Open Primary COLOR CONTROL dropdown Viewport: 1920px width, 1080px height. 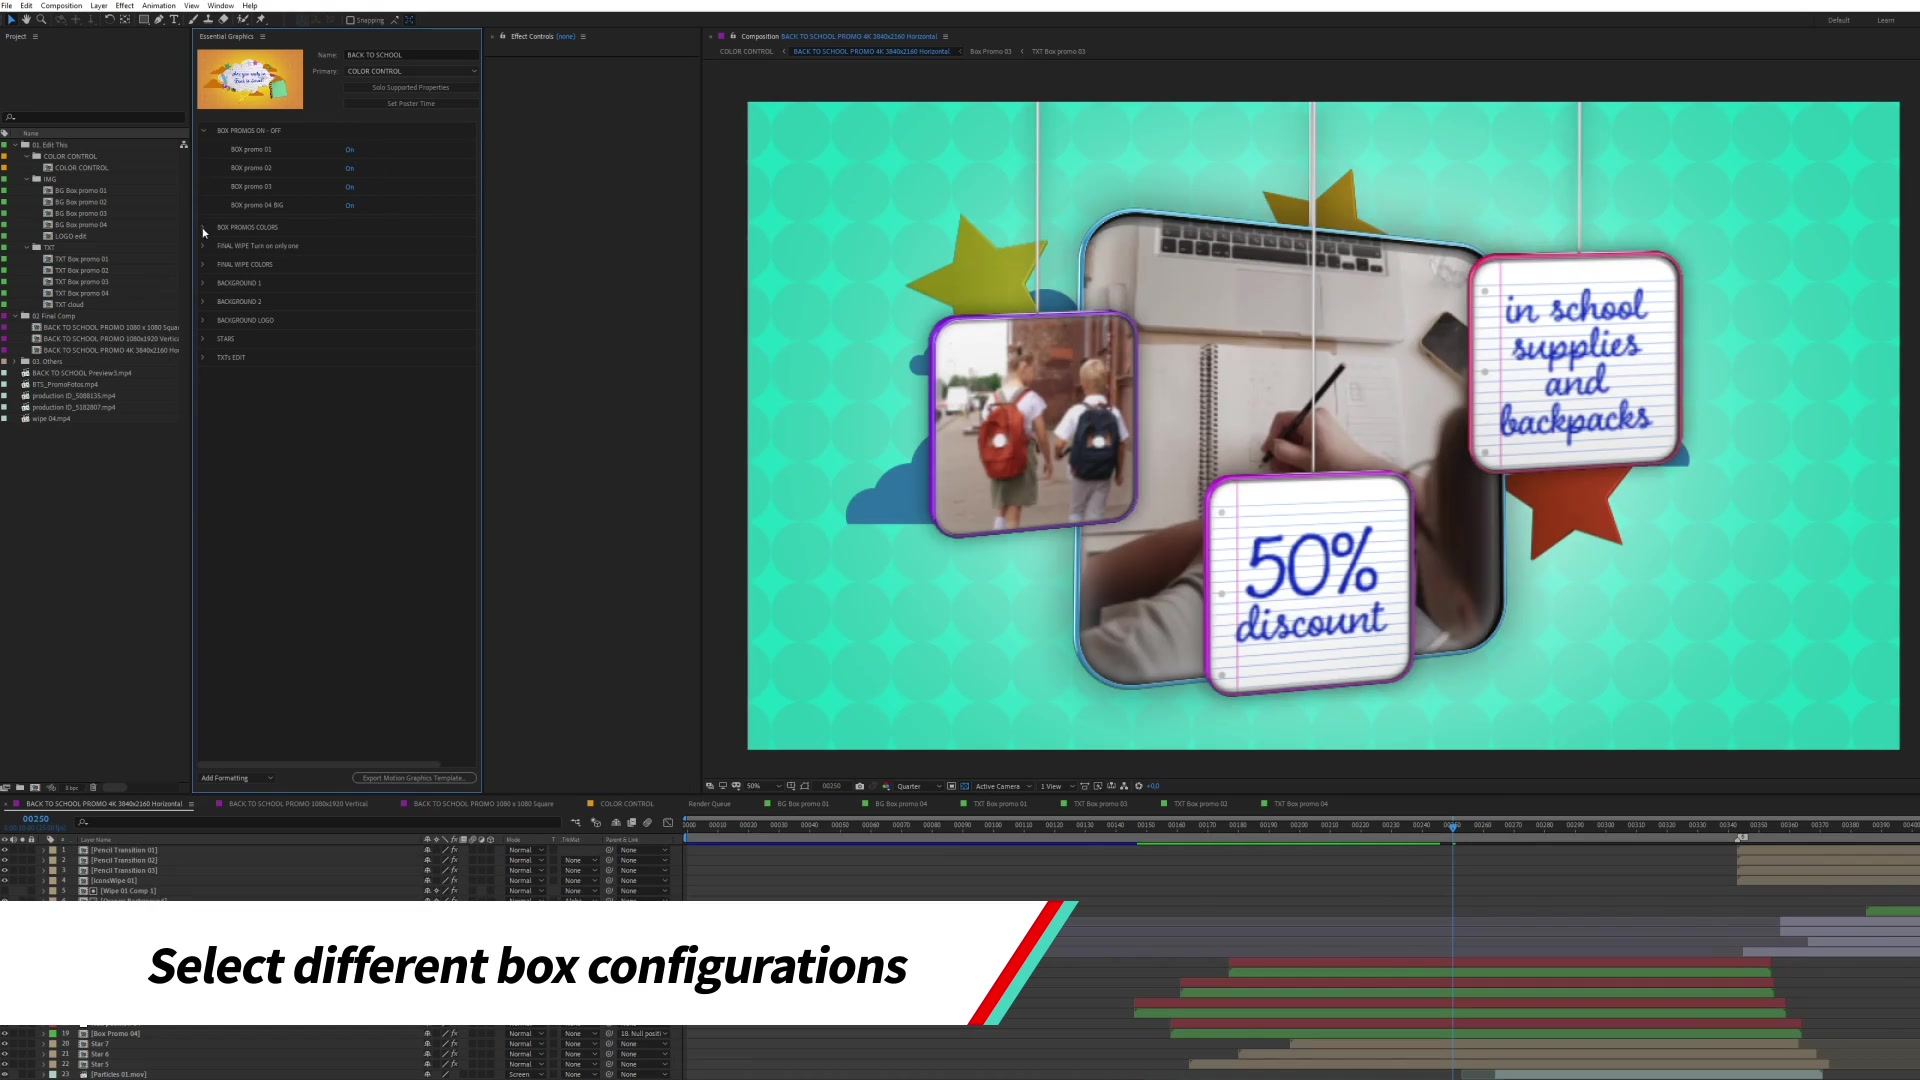pyautogui.click(x=411, y=71)
